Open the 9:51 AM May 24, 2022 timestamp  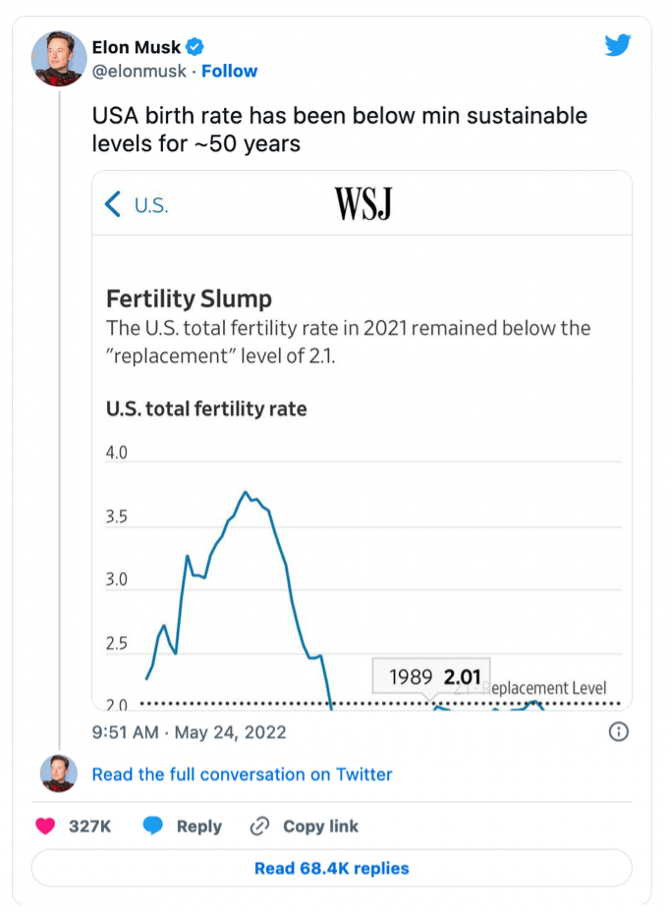pyautogui.click(x=189, y=732)
